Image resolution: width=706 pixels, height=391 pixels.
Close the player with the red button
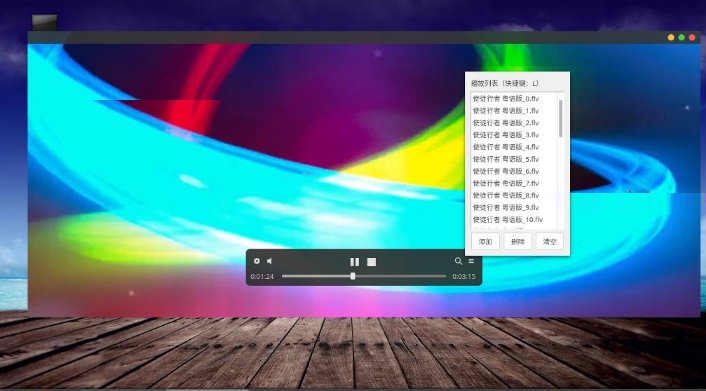(x=692, y=37)
